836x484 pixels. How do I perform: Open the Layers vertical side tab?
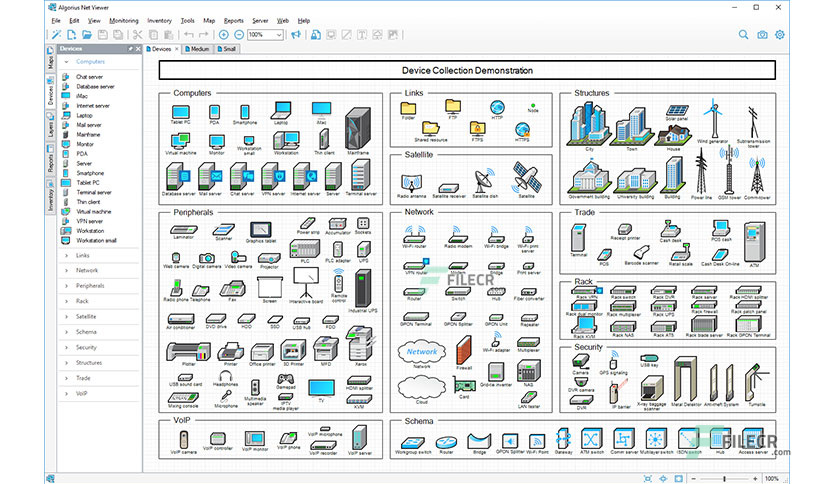coord(50,125)
